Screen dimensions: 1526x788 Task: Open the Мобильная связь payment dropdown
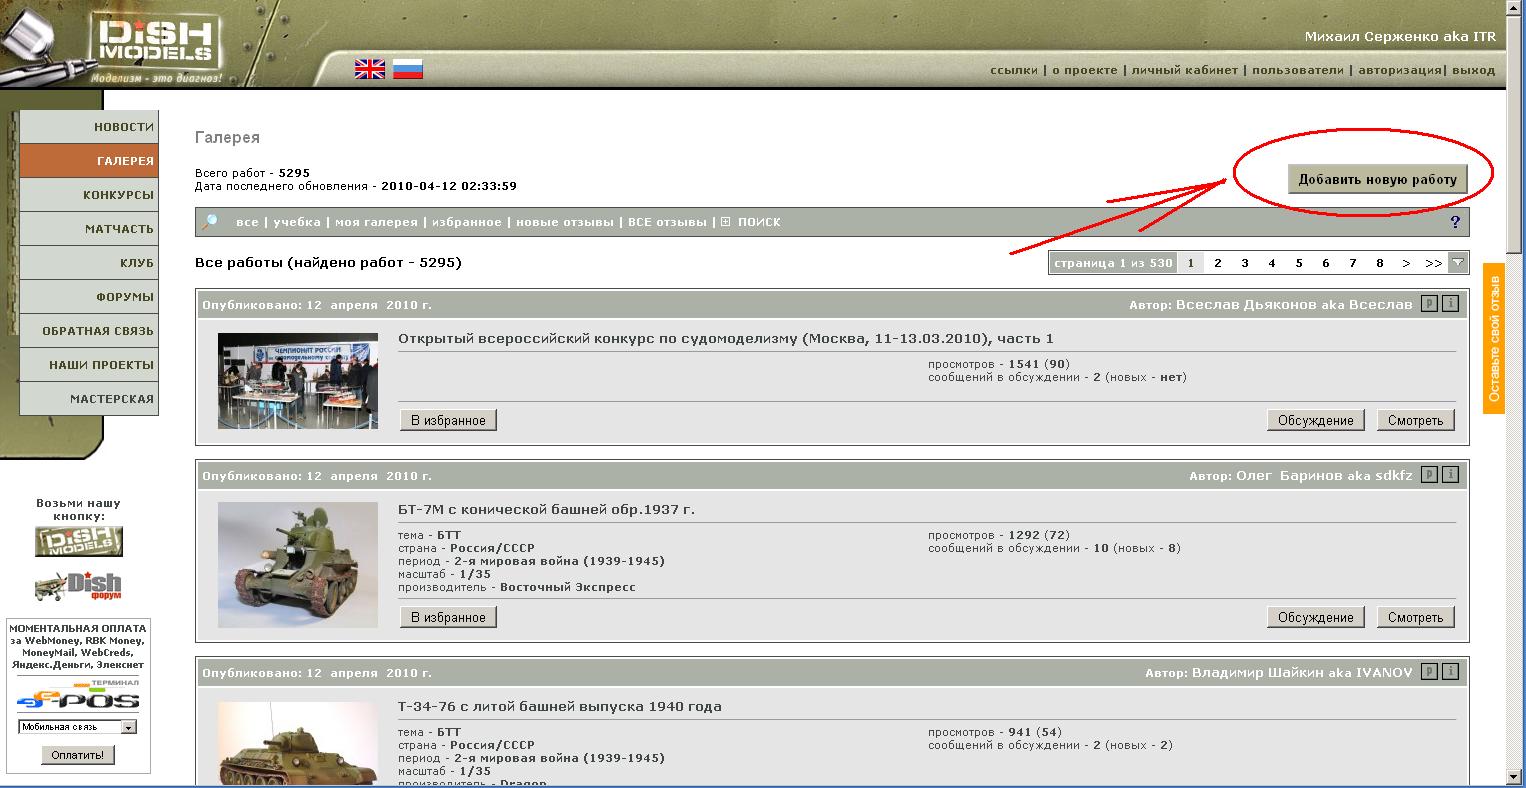(x=128, y=727)
